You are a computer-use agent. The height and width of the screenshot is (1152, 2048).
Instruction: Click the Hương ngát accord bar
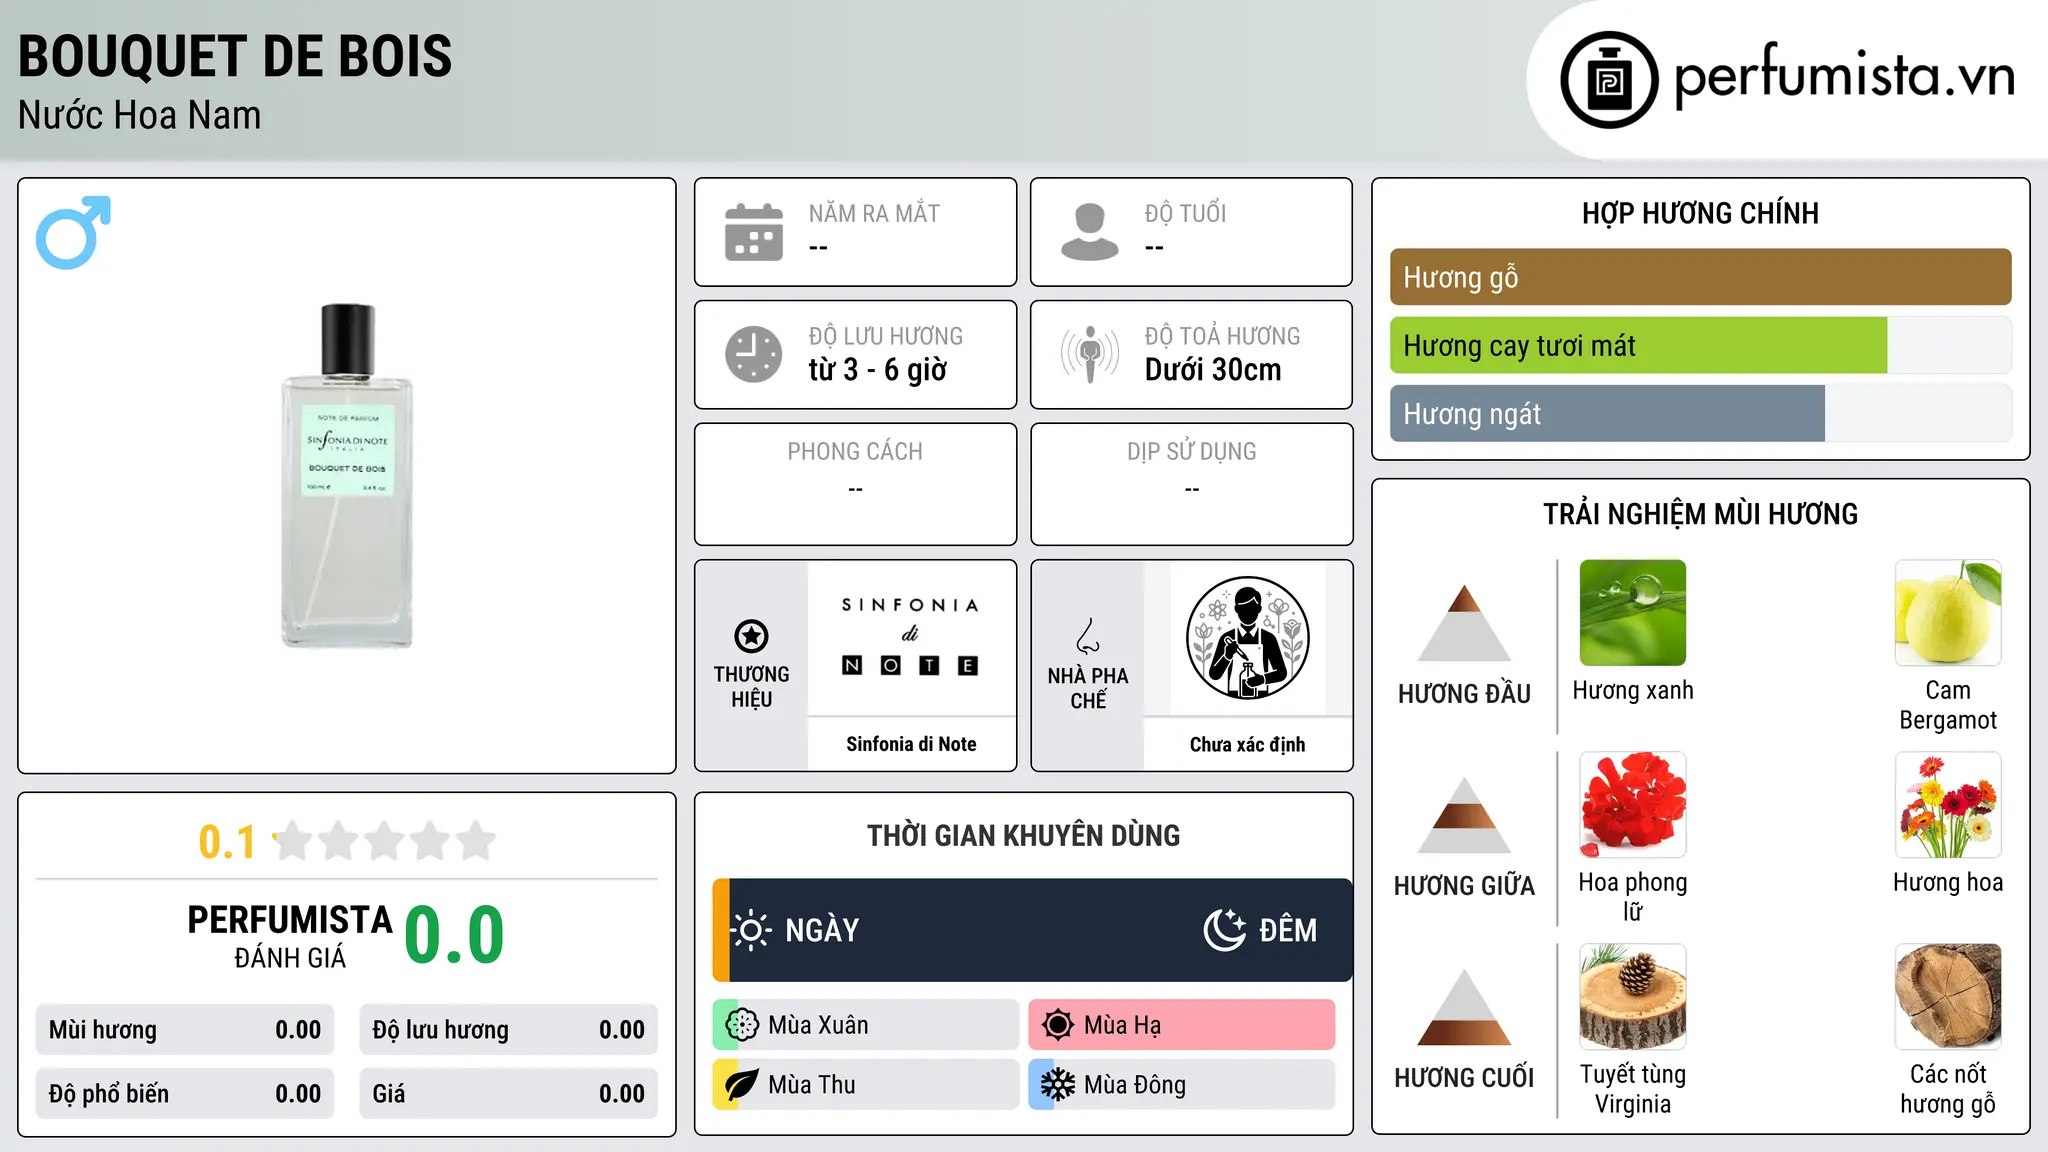pyautogui.click(x=1700, y=413)
